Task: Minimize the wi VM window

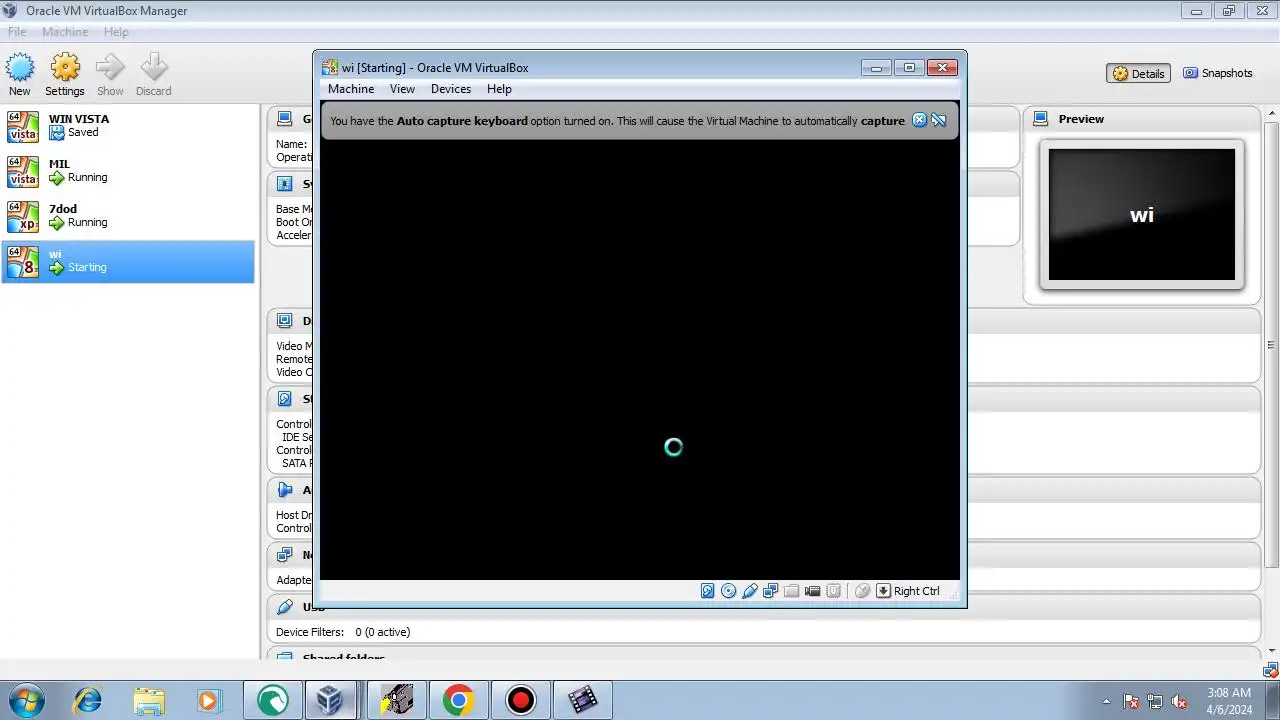Action: (876, 68)
